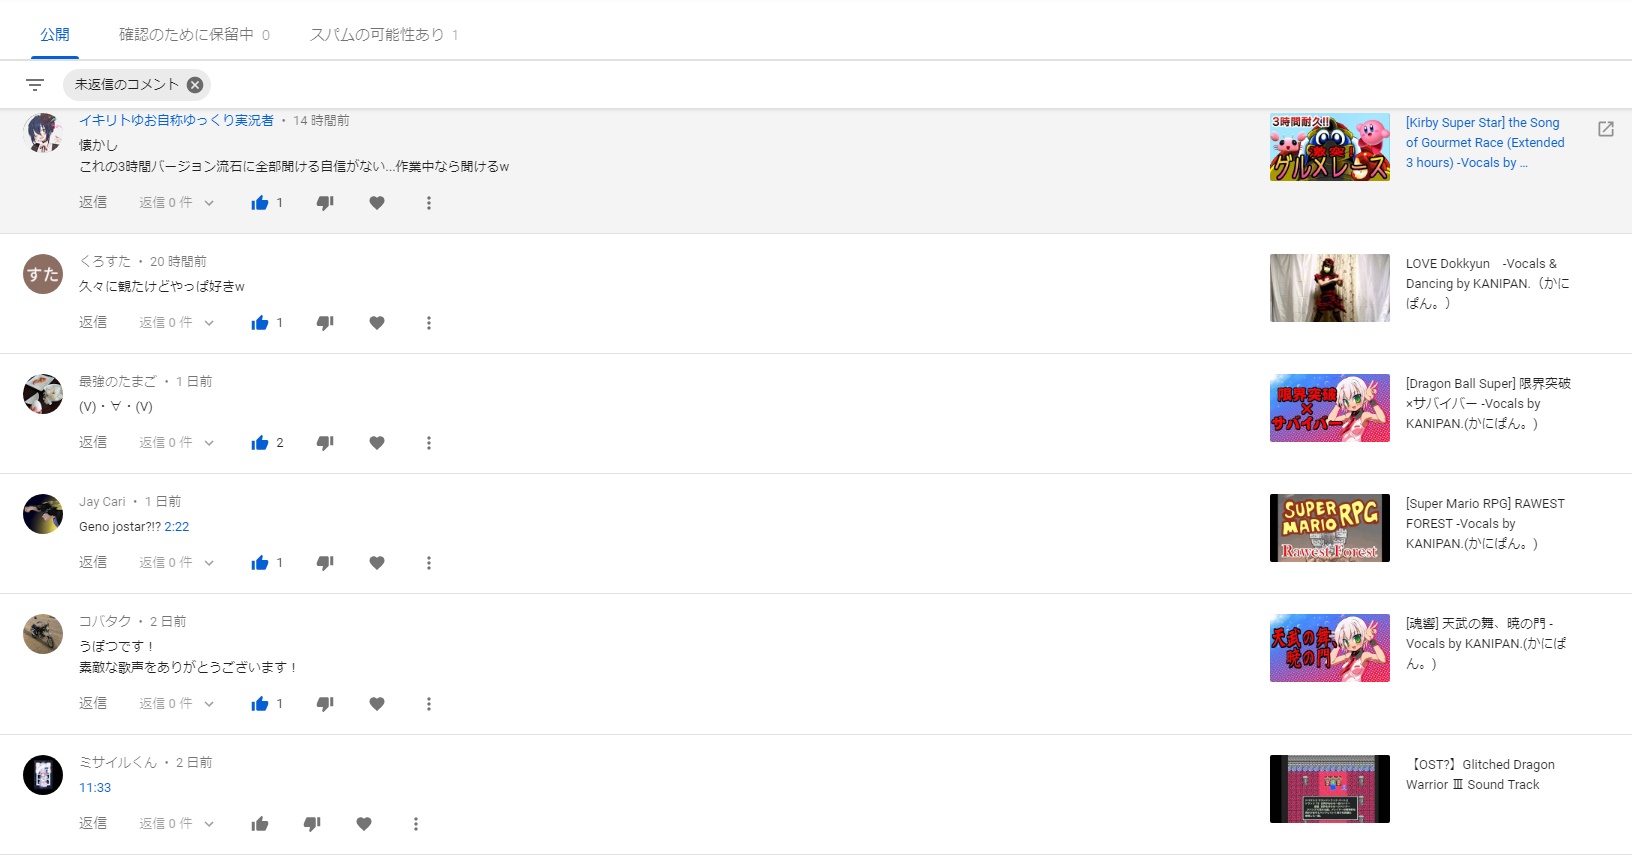Click 返信 to reply to 最強のたまご
The image size is (1632, 861).
coord(93,442)
